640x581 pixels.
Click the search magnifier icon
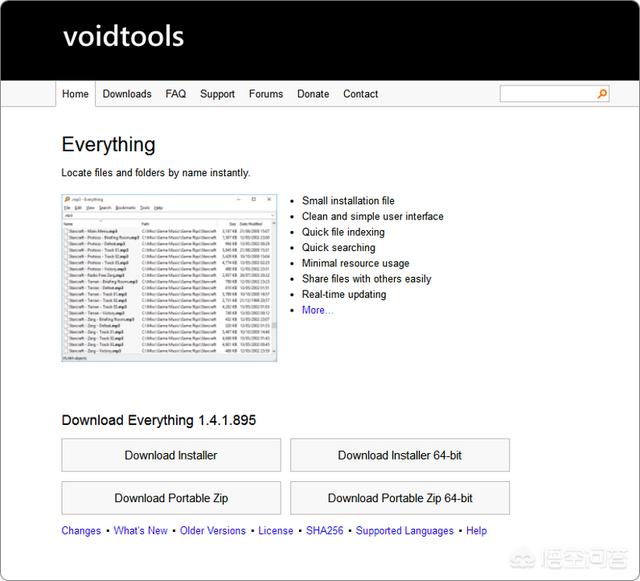602,94
